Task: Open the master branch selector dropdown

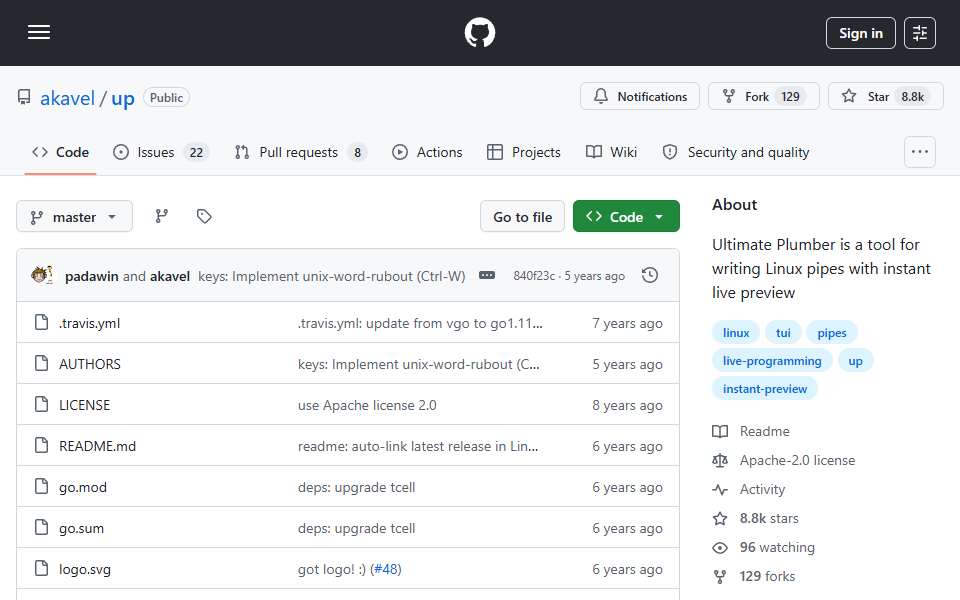Action: point(74,217)
